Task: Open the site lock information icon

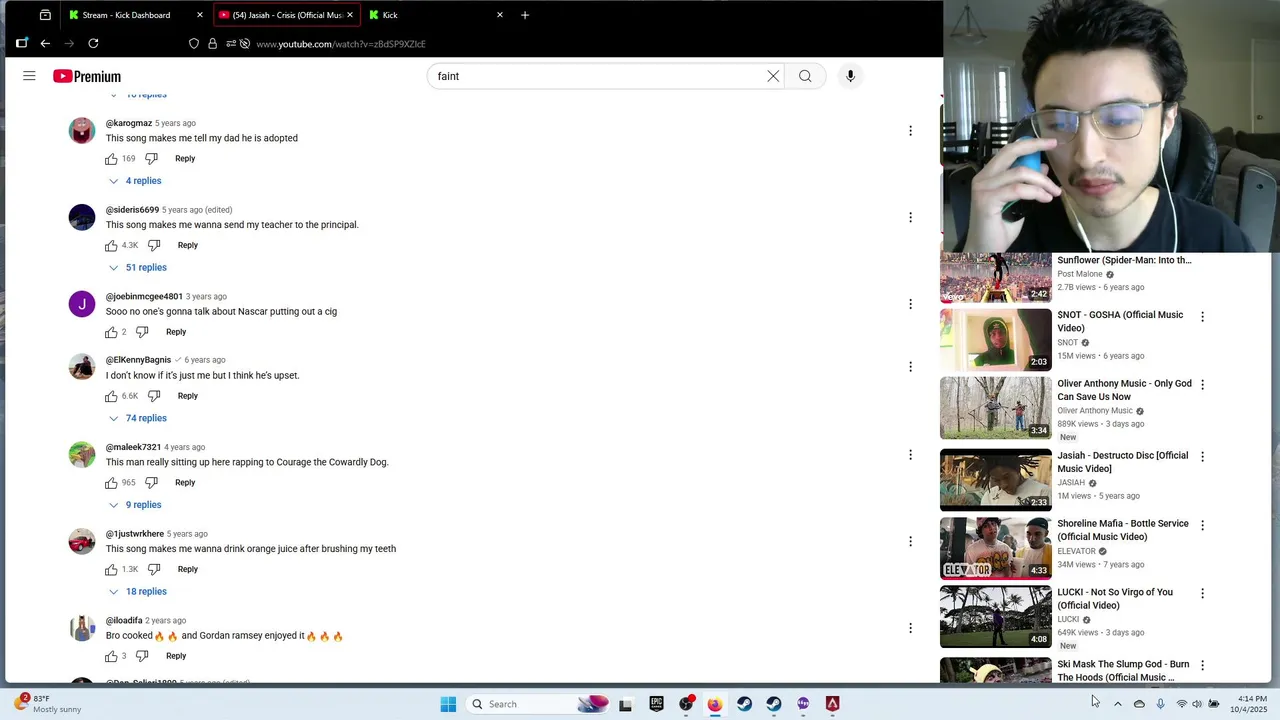Action: tap(212, 44)
